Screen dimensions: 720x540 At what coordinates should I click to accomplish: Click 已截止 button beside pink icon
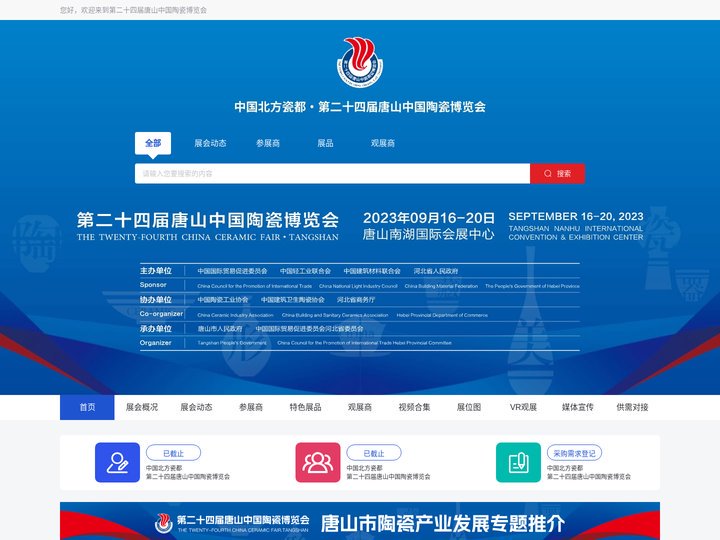point(374,453)
